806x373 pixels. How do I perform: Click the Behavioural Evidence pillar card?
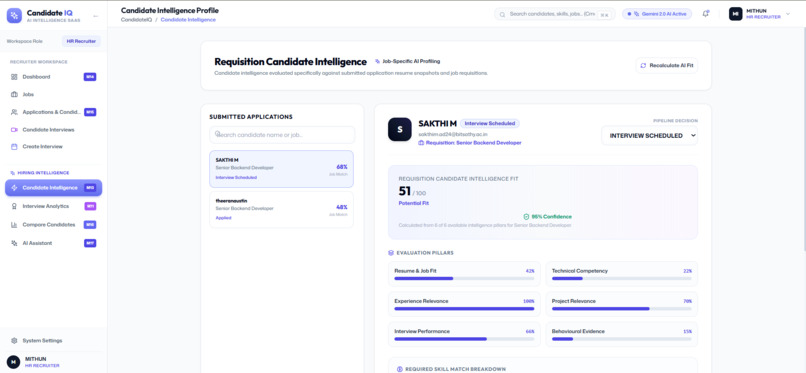(621, 334)
